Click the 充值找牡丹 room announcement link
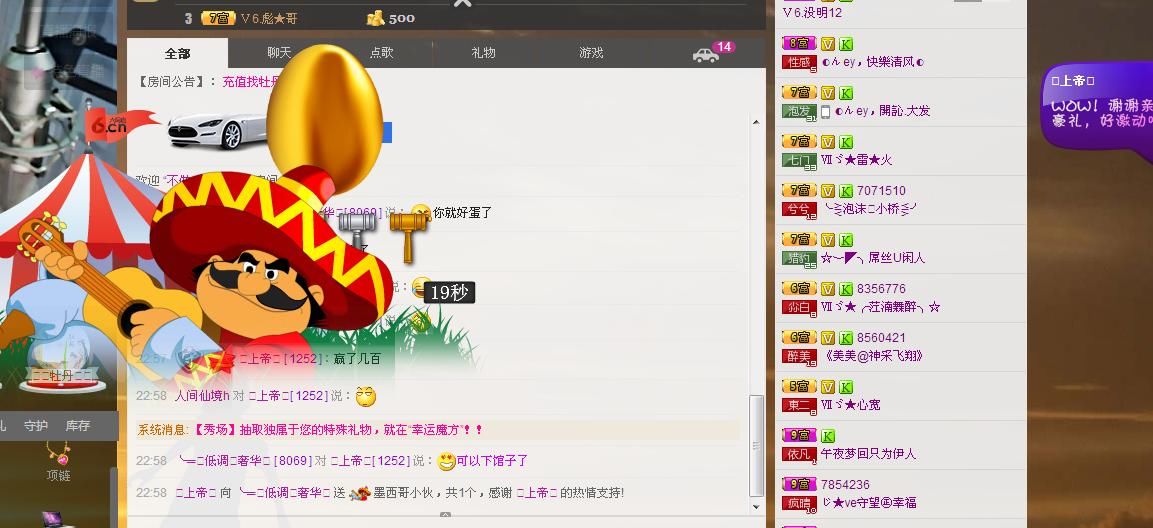The image size is (1153, 528). pos(250,82)
